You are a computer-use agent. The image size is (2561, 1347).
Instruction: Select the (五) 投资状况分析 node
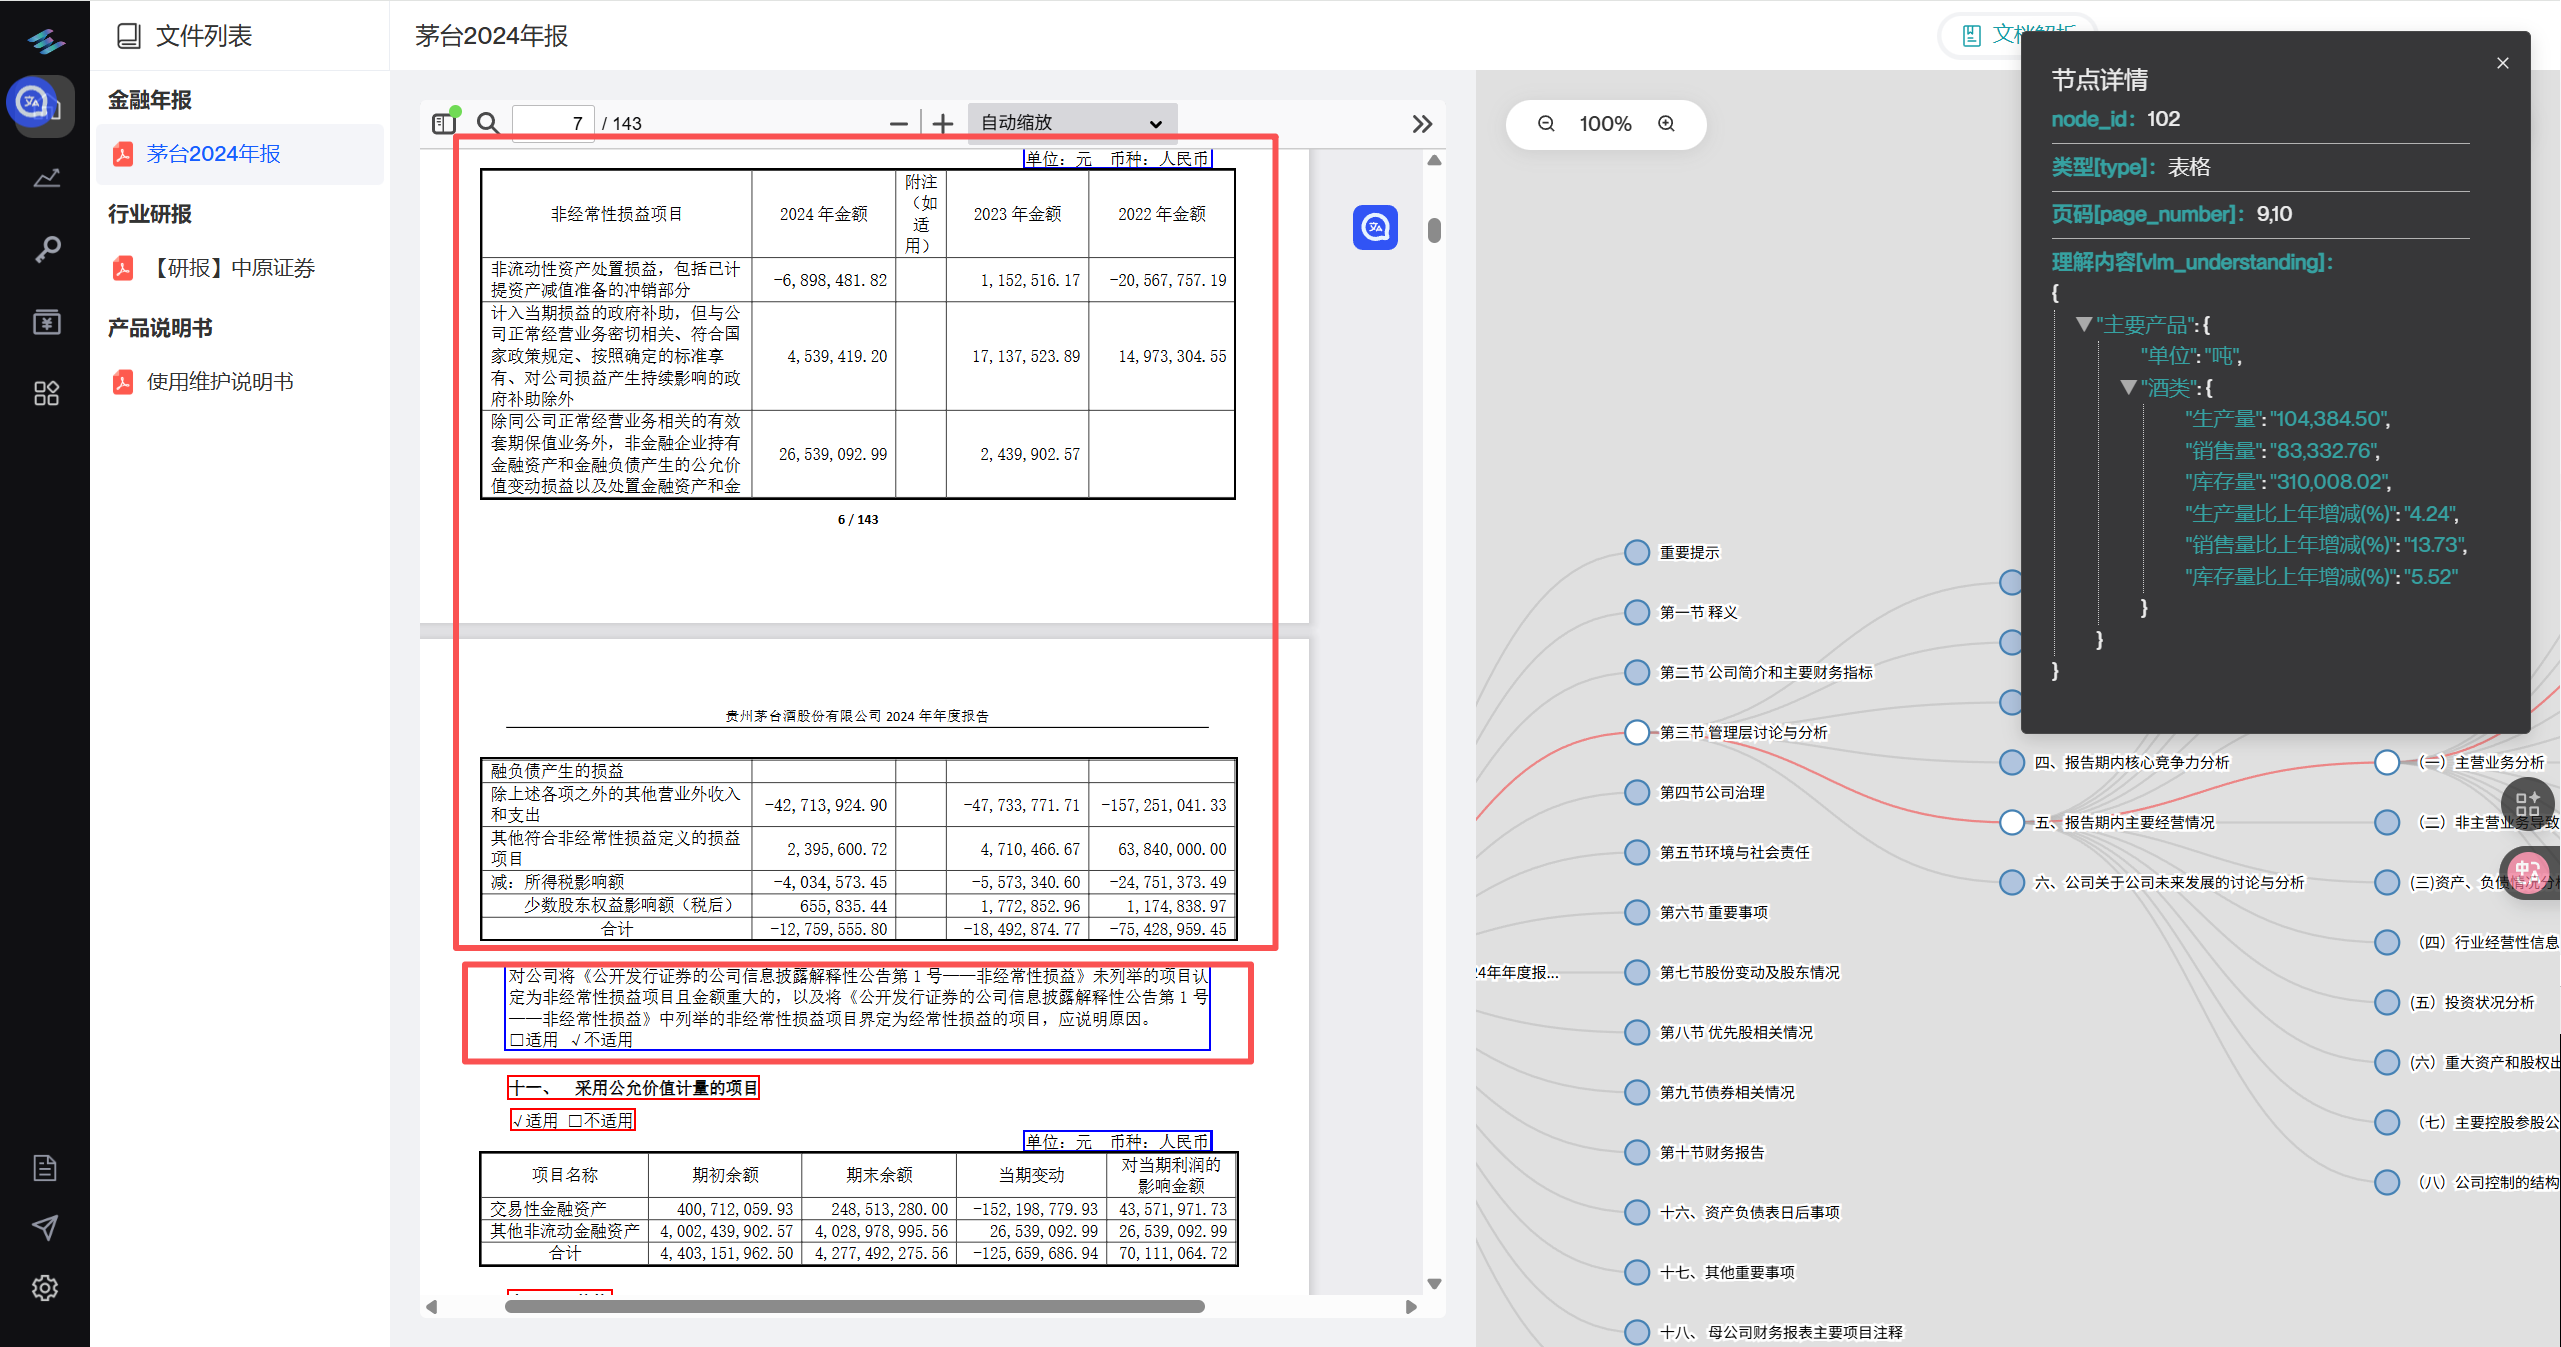[x=2387, y=1002]
